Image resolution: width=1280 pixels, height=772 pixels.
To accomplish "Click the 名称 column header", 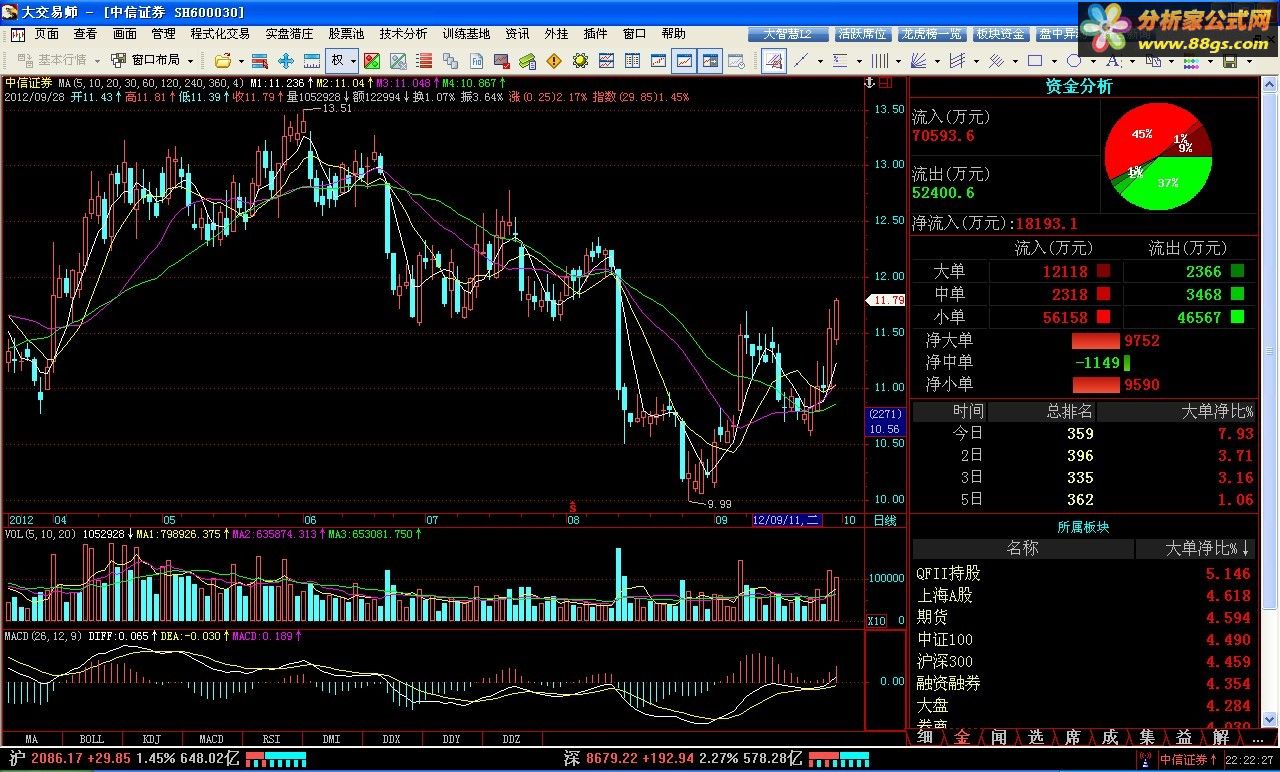I will tap(1022, 549).
